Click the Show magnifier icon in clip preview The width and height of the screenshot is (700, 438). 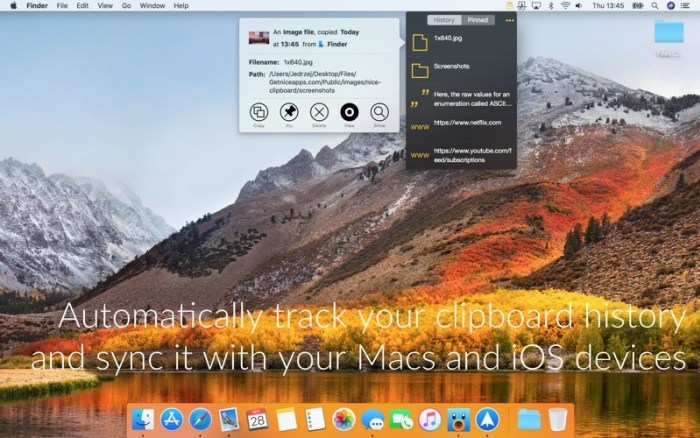tap(379, 112)
